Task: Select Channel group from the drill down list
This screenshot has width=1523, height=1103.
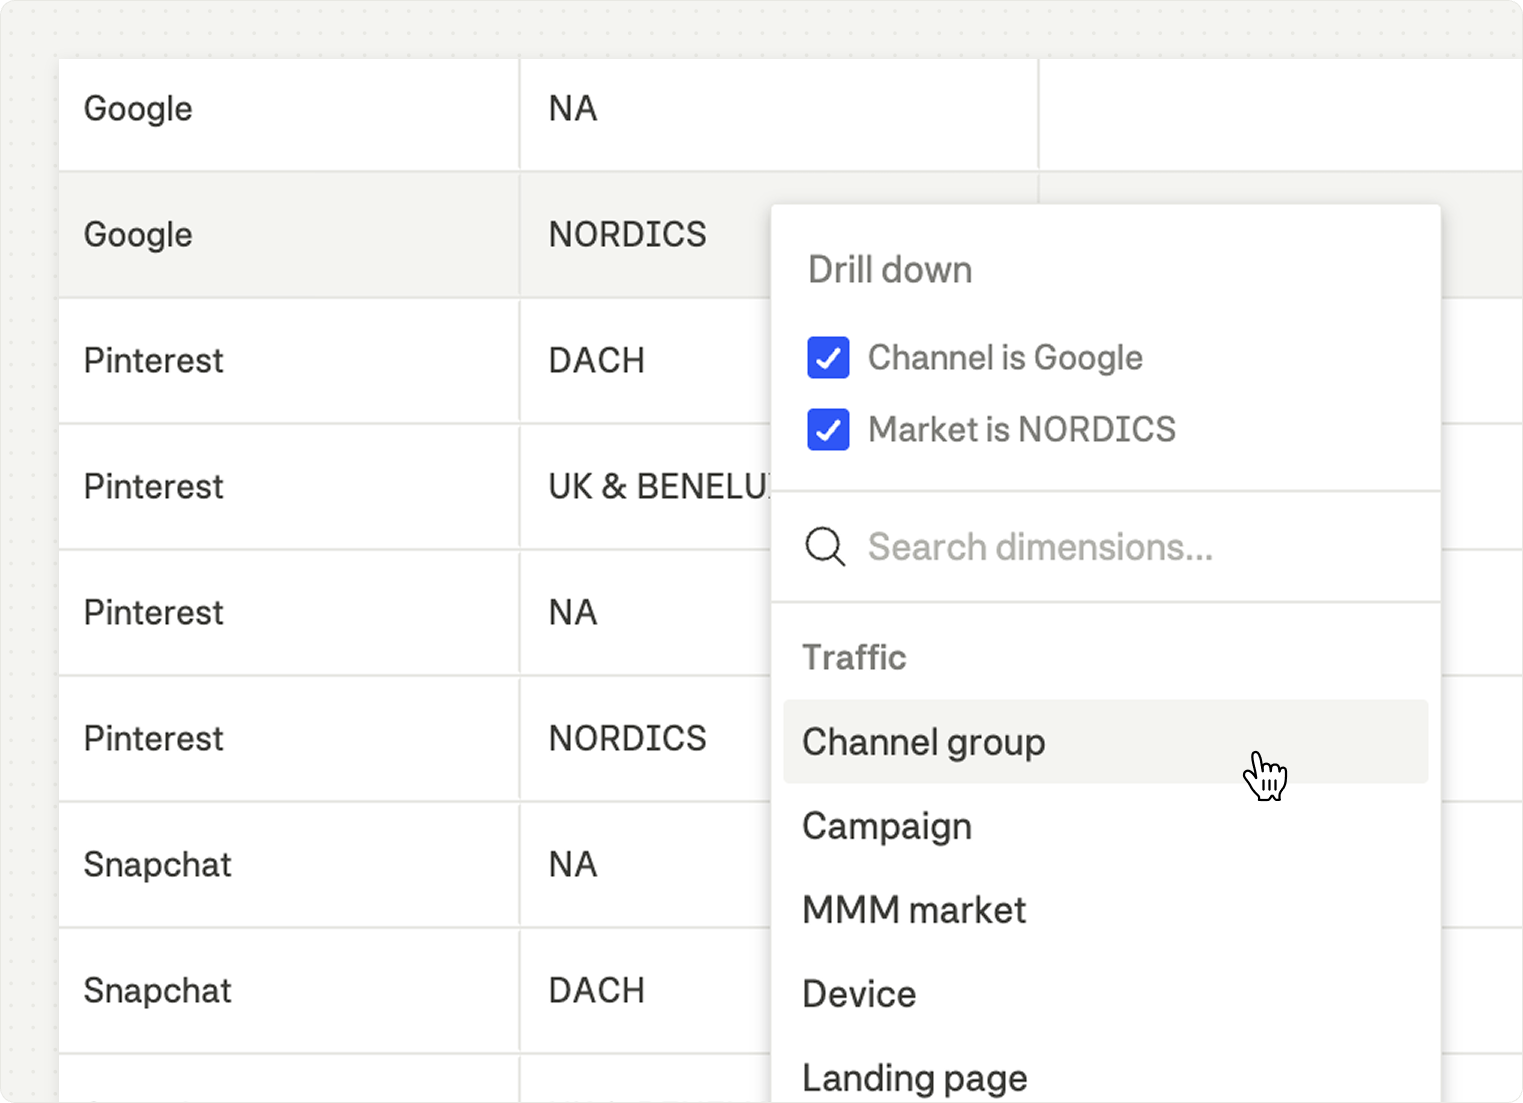Action: tap(923, 742)
